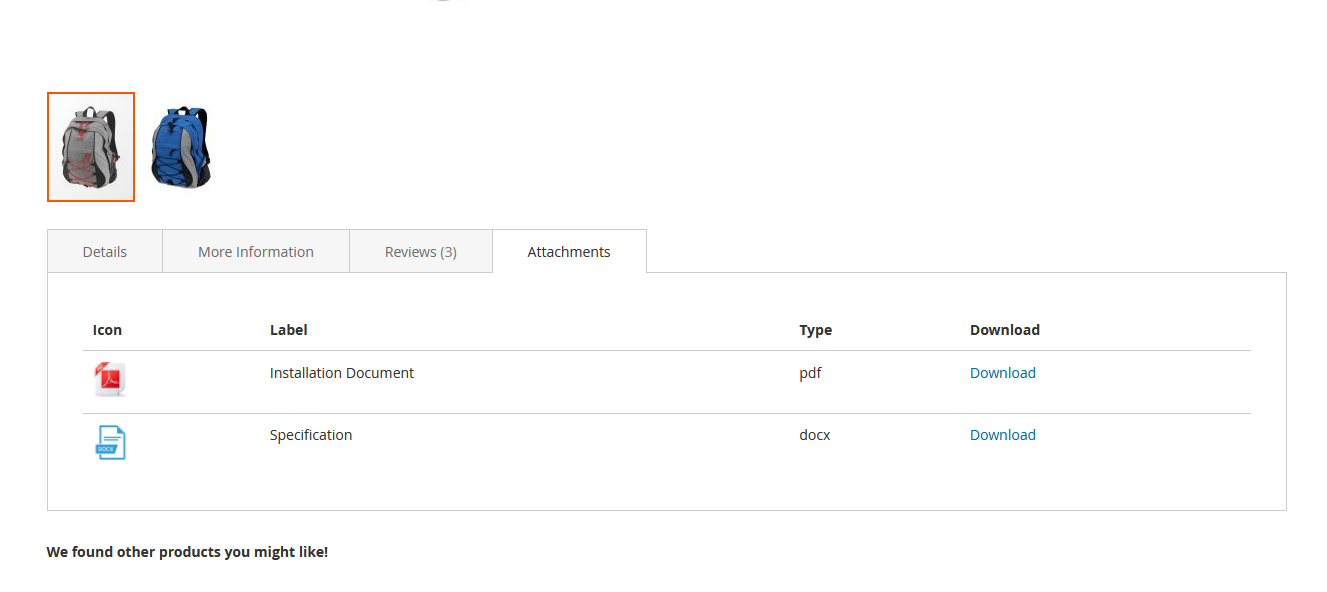Click the Download column header
Screen dimensions: 1327x592
click(x=1004, y=329)
